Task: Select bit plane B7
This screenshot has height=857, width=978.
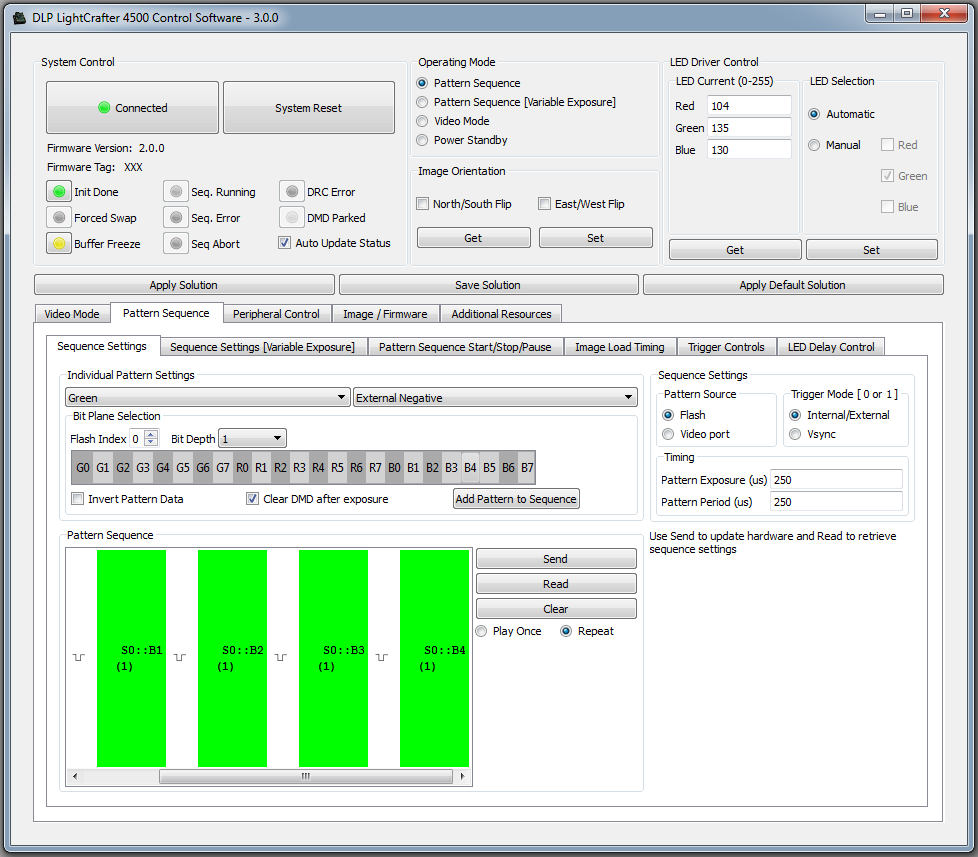Action: click(x=527, y=468)
